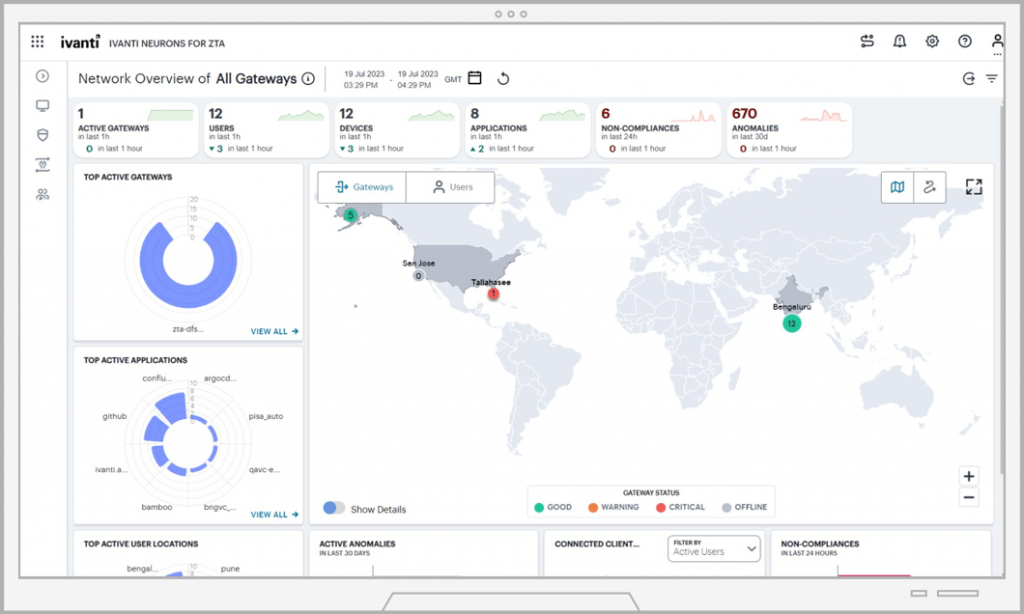This screenshot has height=614, width=1024.
Task: Select the route path view icon
Action: (929, 187)
